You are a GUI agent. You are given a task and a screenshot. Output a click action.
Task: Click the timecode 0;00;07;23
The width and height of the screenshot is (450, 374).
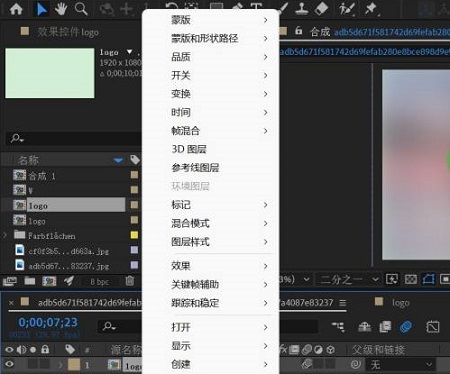coord(48,322)
